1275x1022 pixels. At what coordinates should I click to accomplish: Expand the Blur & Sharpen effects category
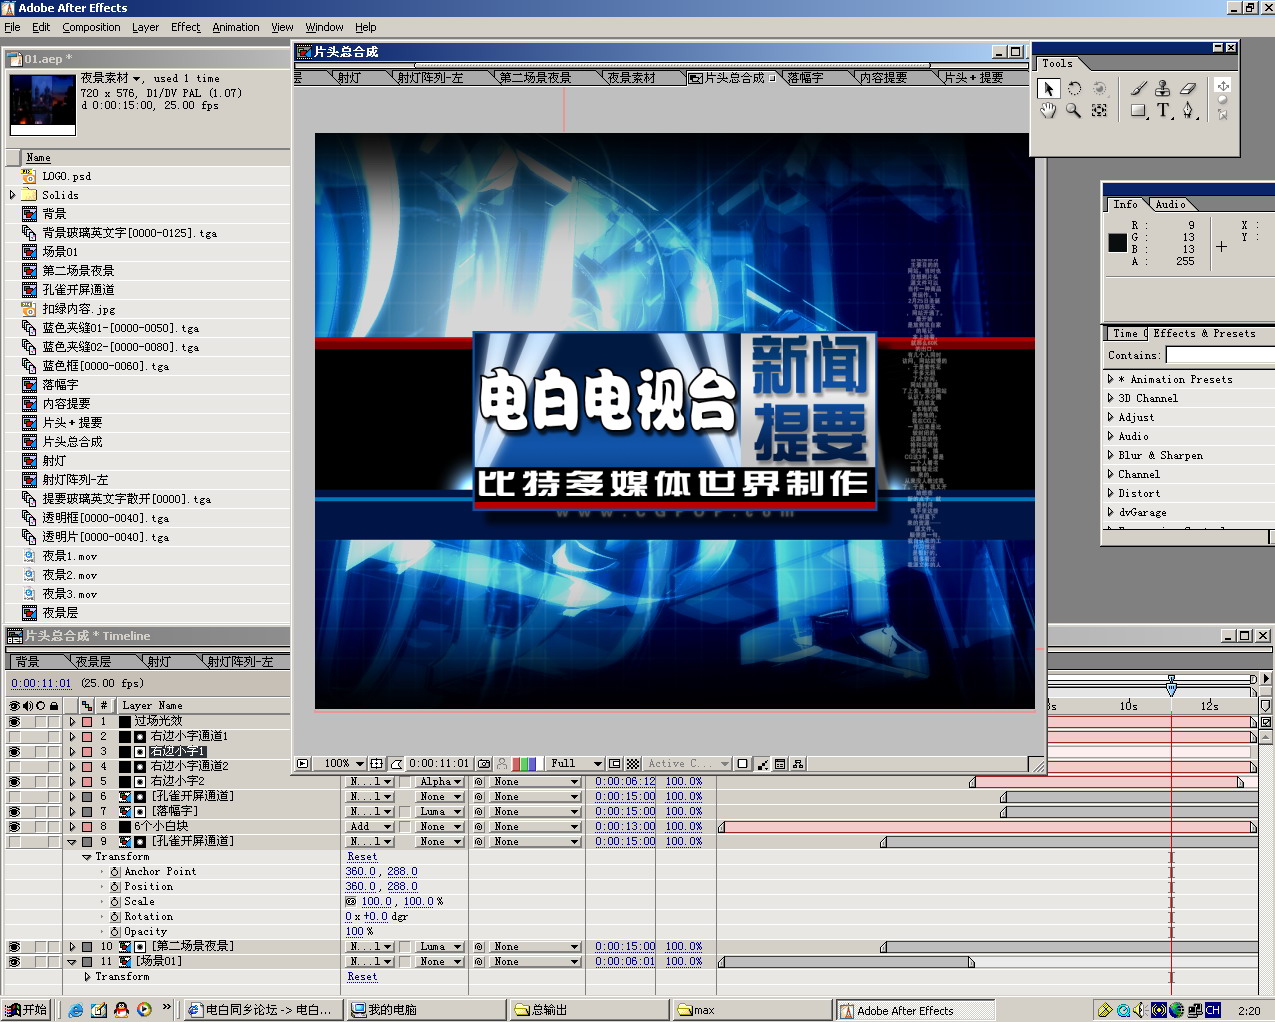pyautogui.click(x=1110, y=455)
